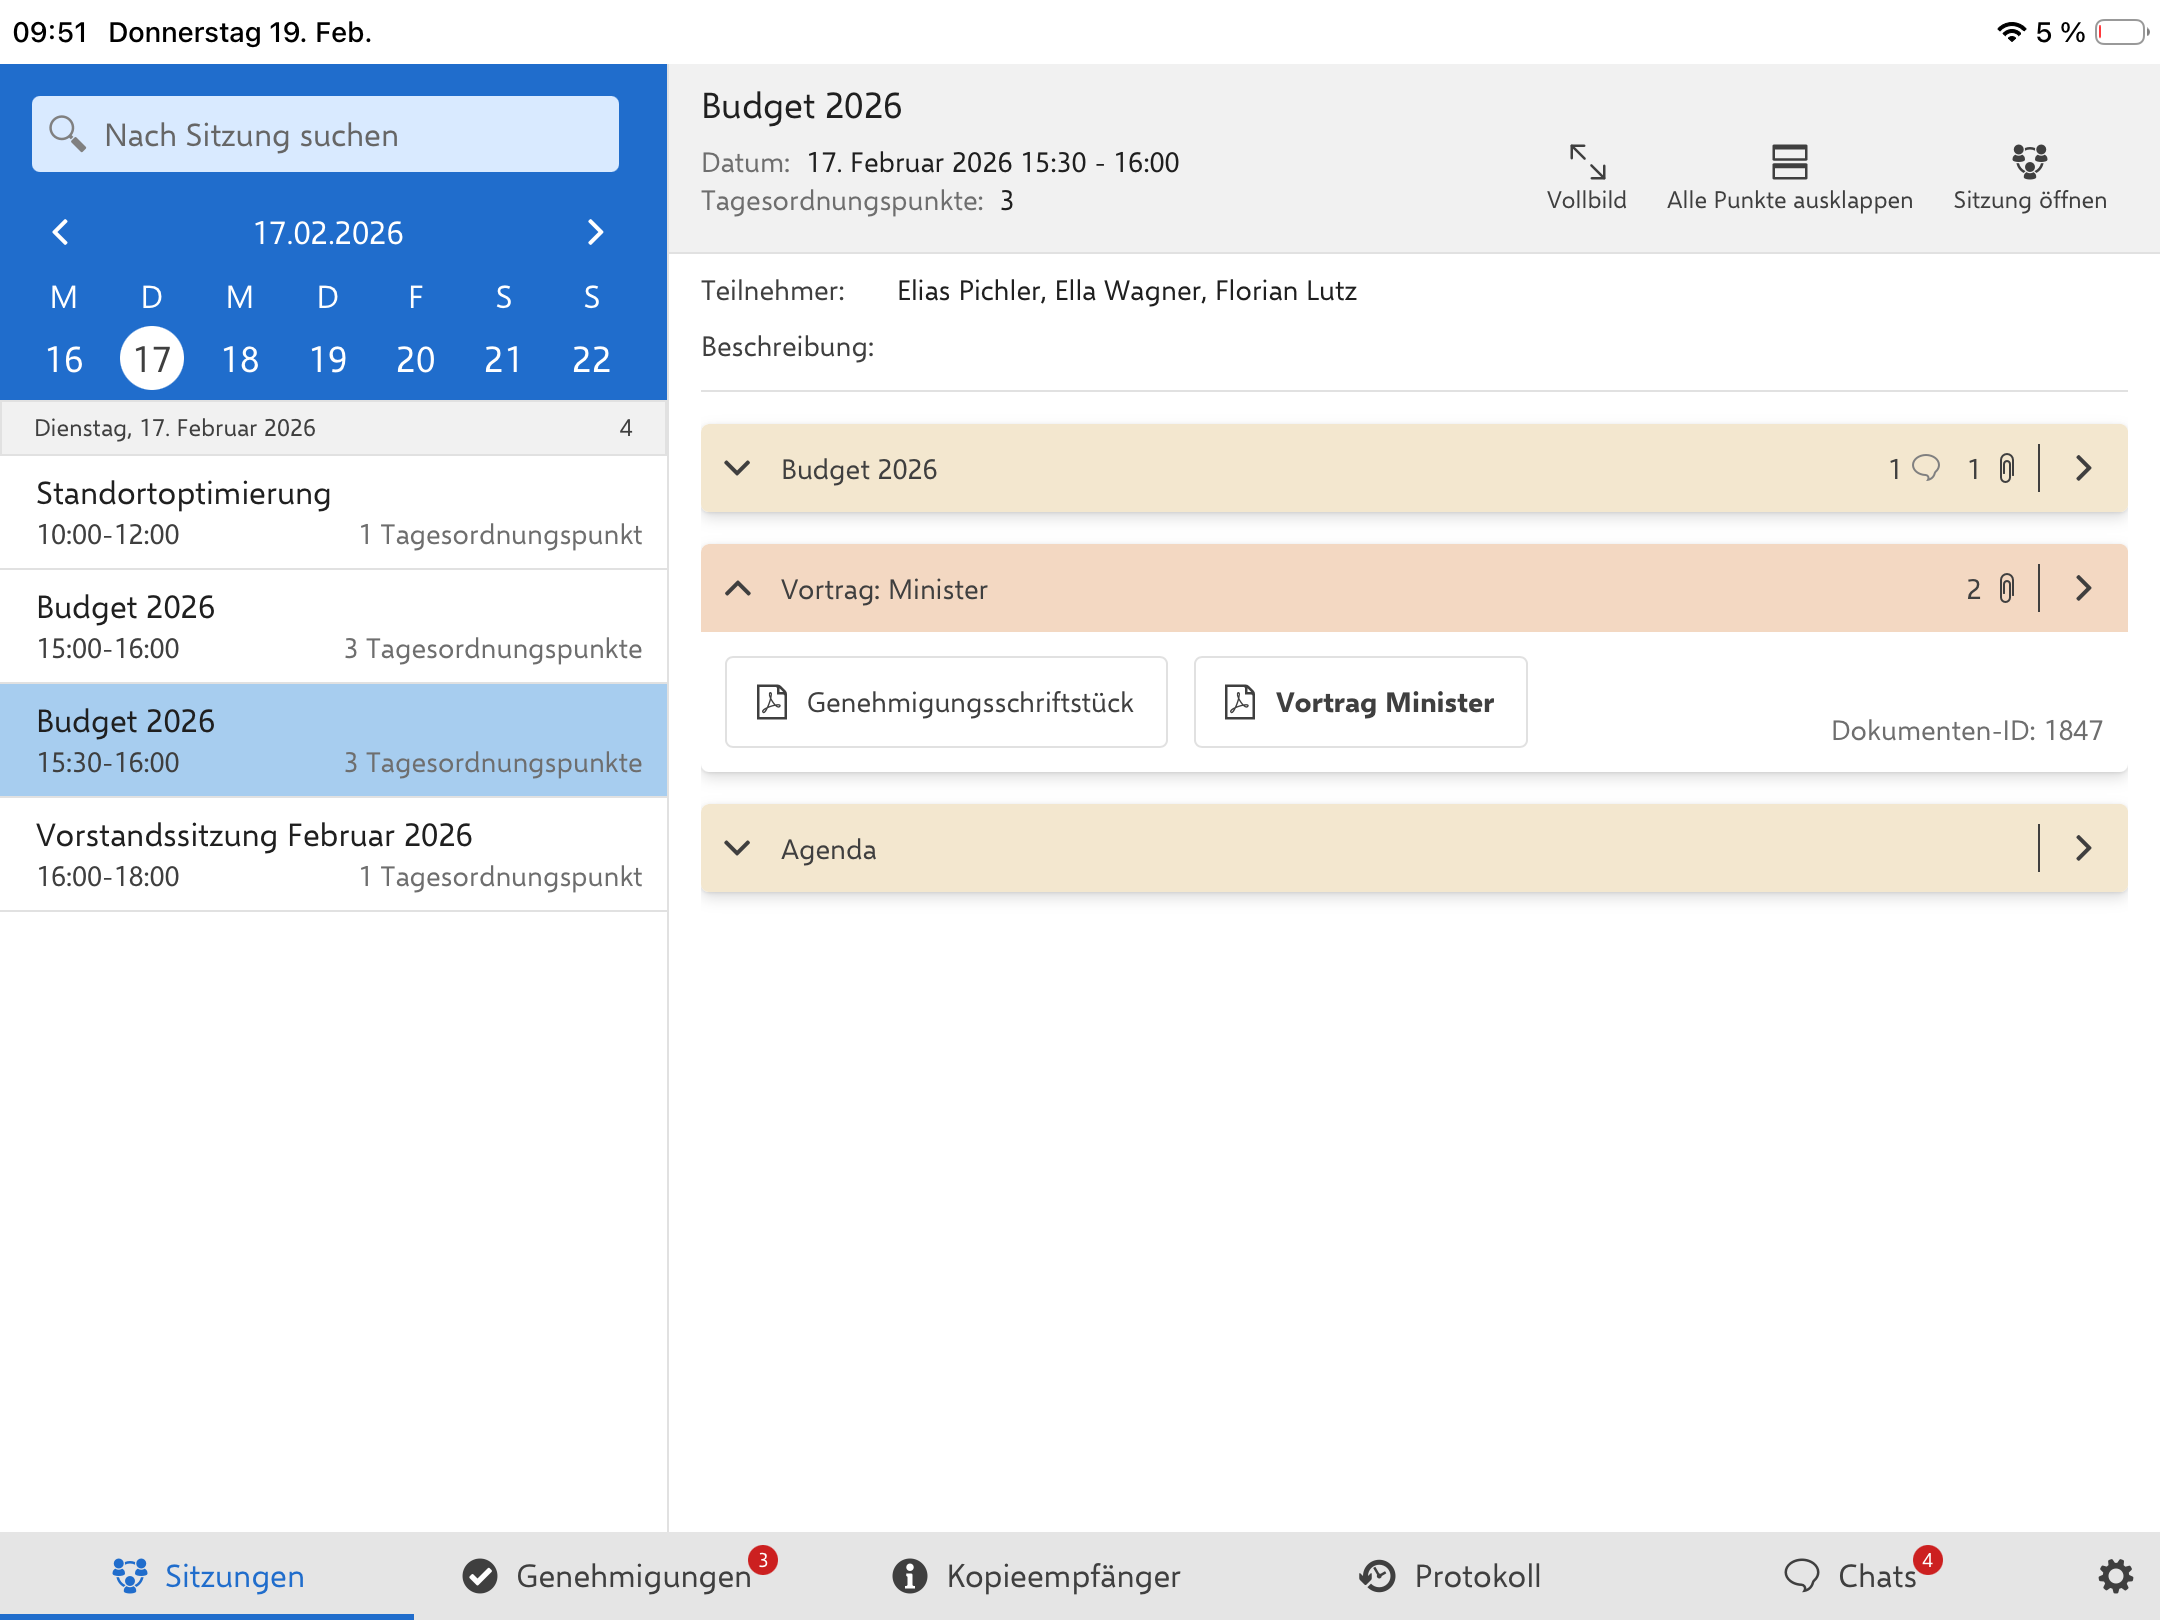Screen dimensions: 2160x1620
Task: Open the Protokoll tab
Action: coord(1450,1576)
